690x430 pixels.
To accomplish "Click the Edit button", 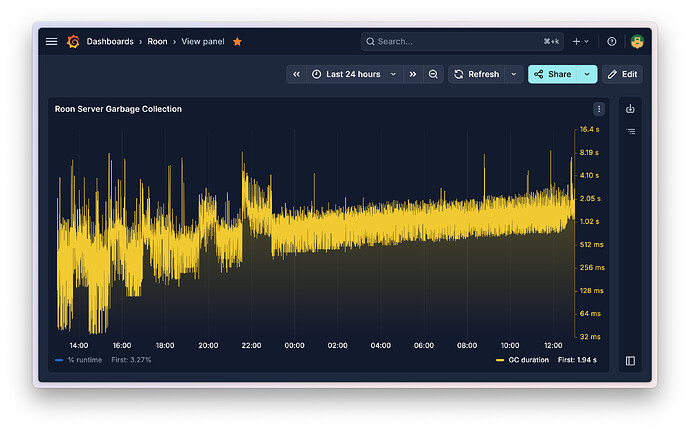I will 622,74.
